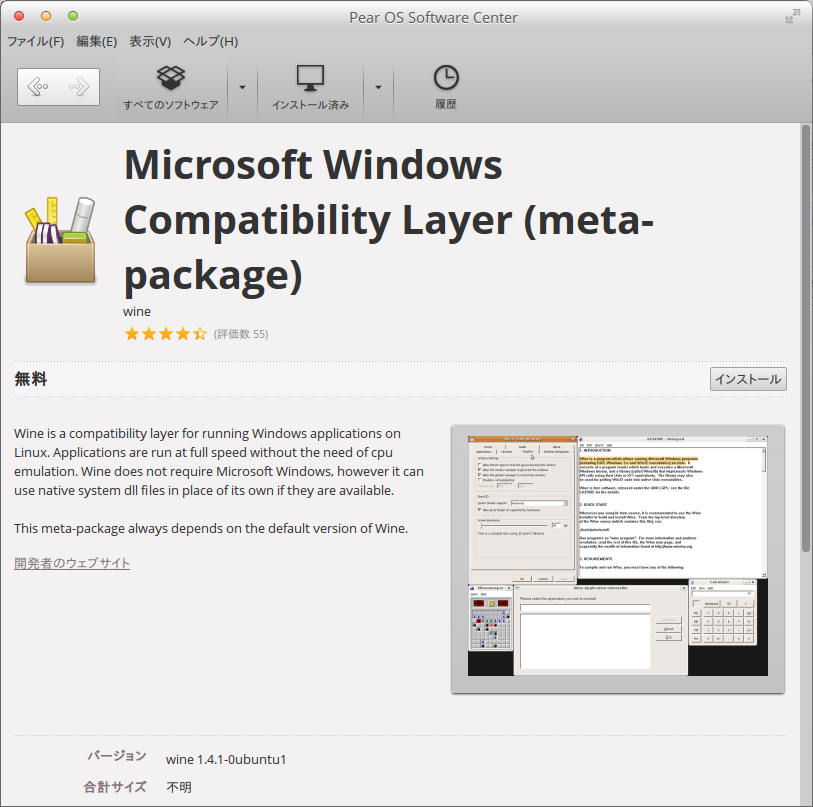Open the 開発者のウェブサイト link
Screen dimensions: 813x807
tap(72, 563)
